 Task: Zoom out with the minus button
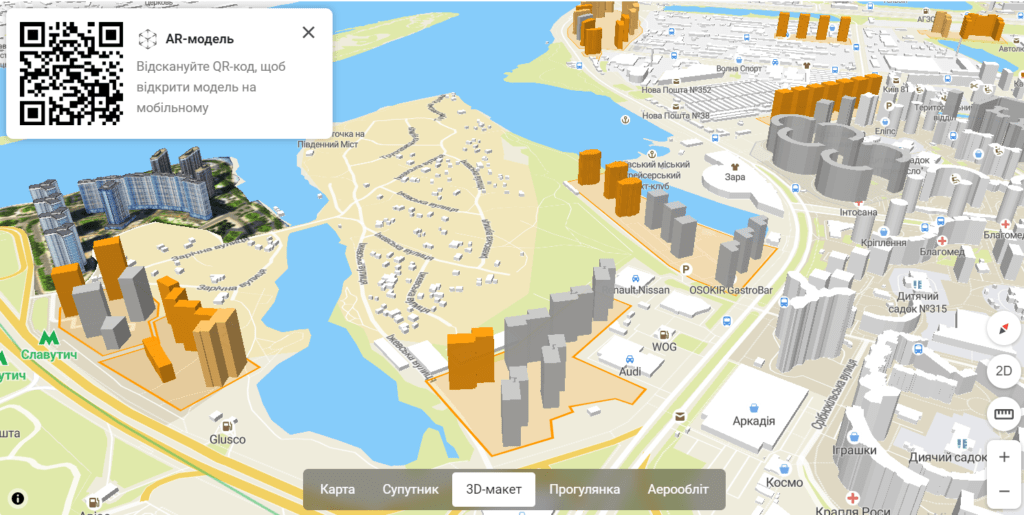pyautogui.click(x=1003, y=491)
